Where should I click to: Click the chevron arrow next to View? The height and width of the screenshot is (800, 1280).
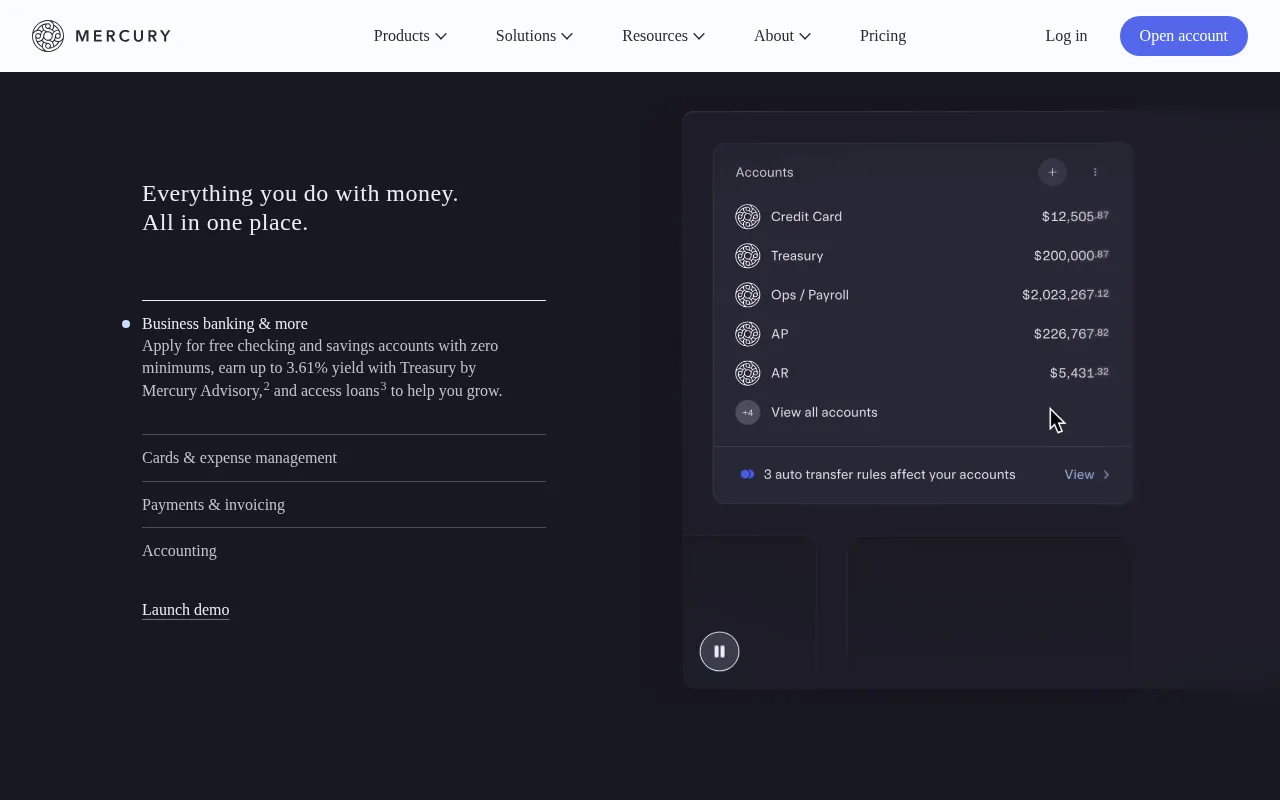pos(1106,475)
